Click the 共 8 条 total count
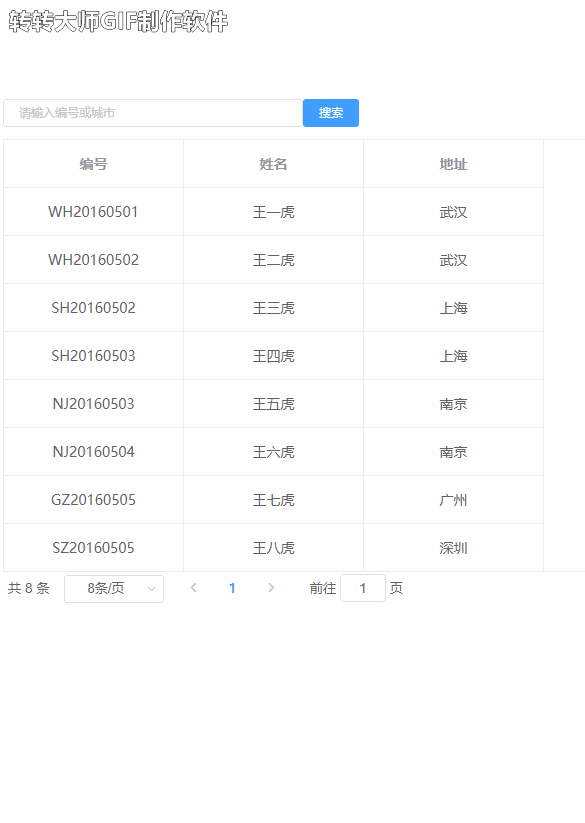The image size is (585, 823). (28, 588)
